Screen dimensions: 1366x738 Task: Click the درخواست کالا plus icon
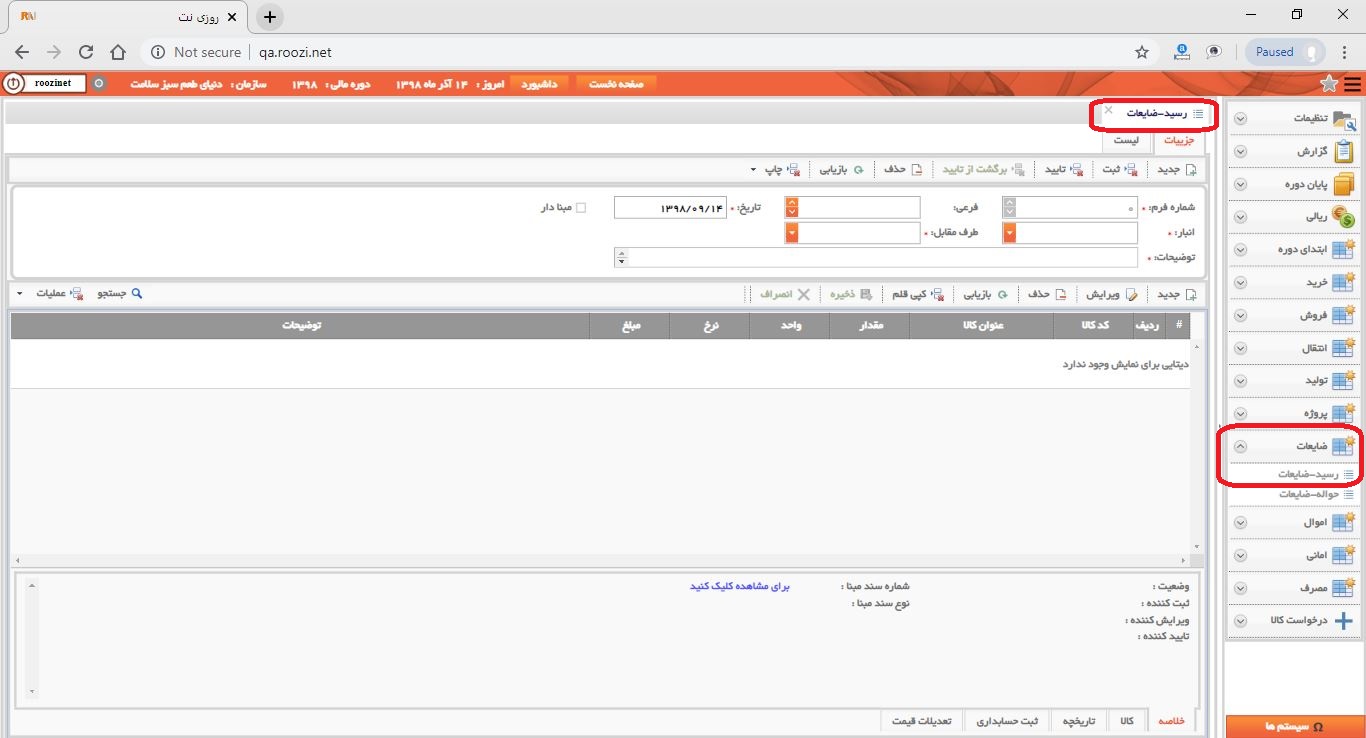point(1343,621)
